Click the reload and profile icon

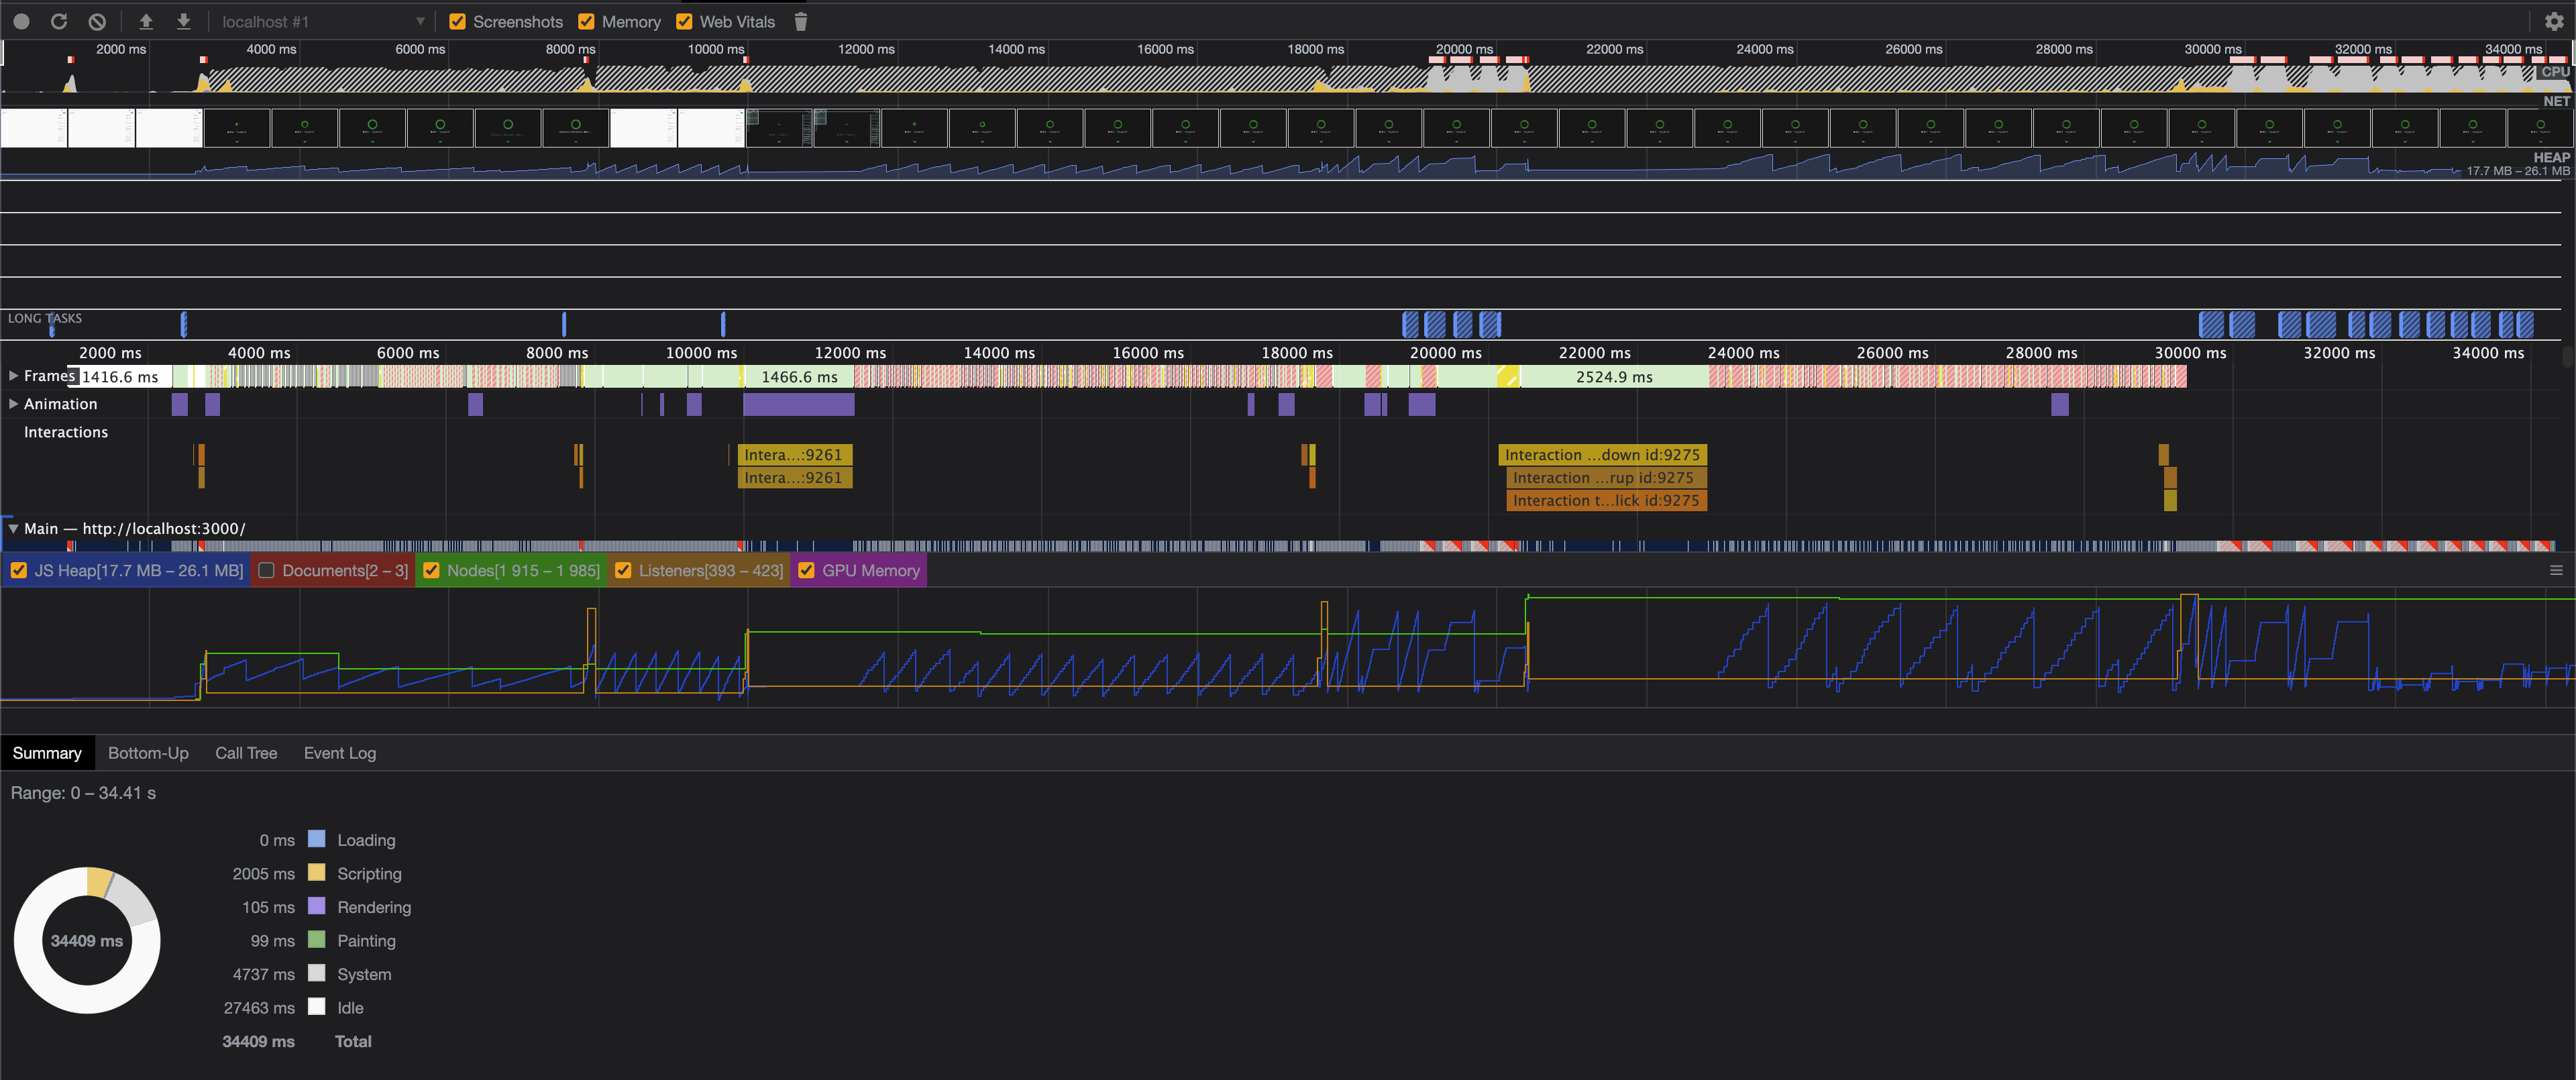pyautogui.click(x=59, y=21)
